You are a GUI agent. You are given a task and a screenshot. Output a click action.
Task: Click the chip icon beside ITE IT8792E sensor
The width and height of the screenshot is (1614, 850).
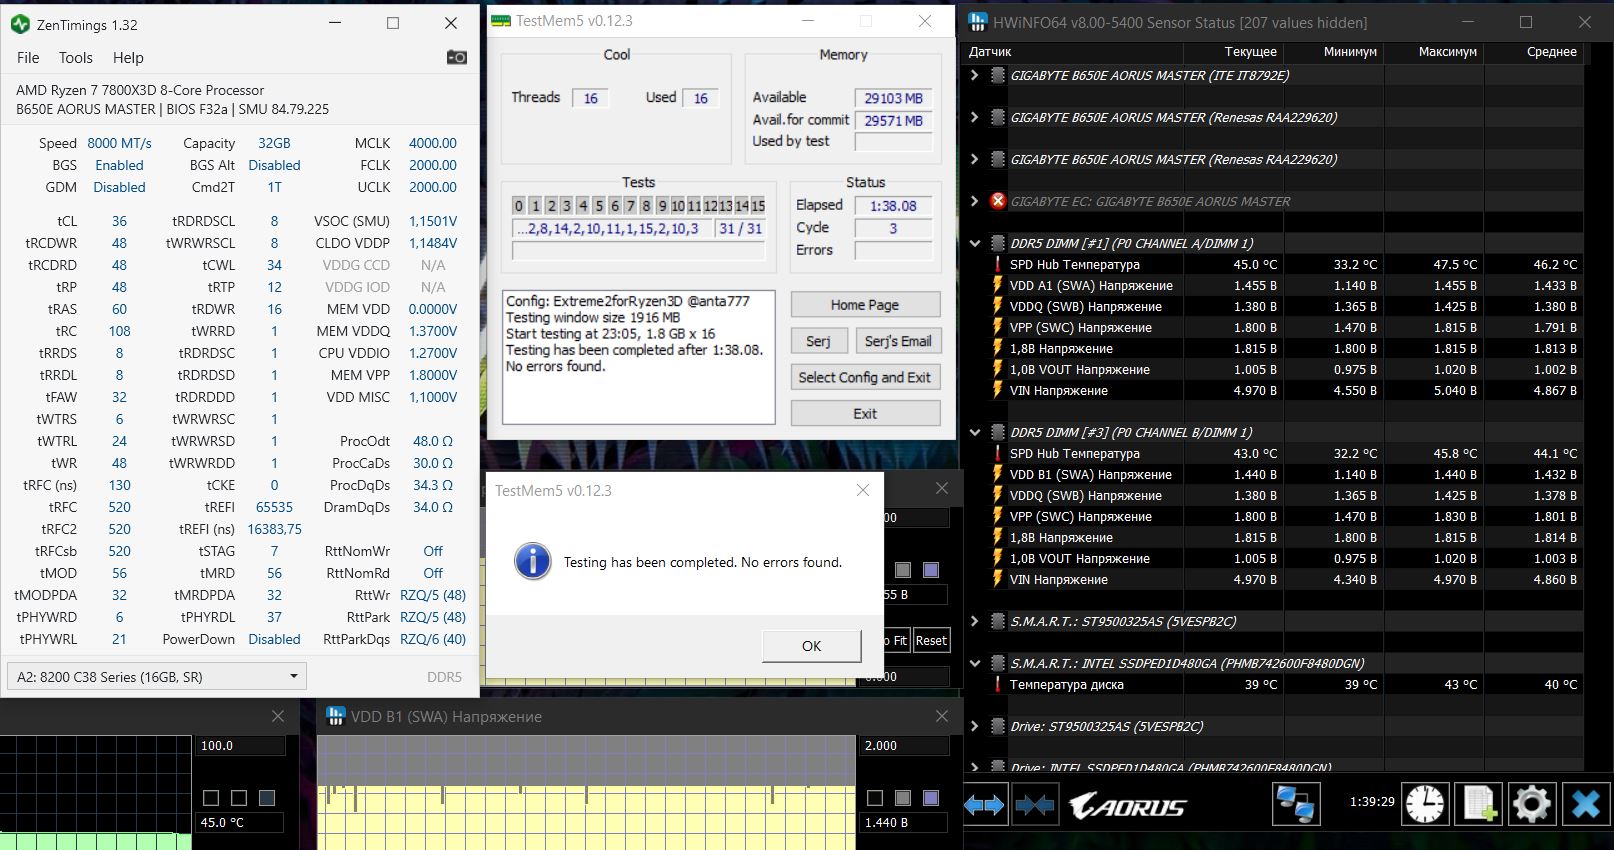point(997,75)
